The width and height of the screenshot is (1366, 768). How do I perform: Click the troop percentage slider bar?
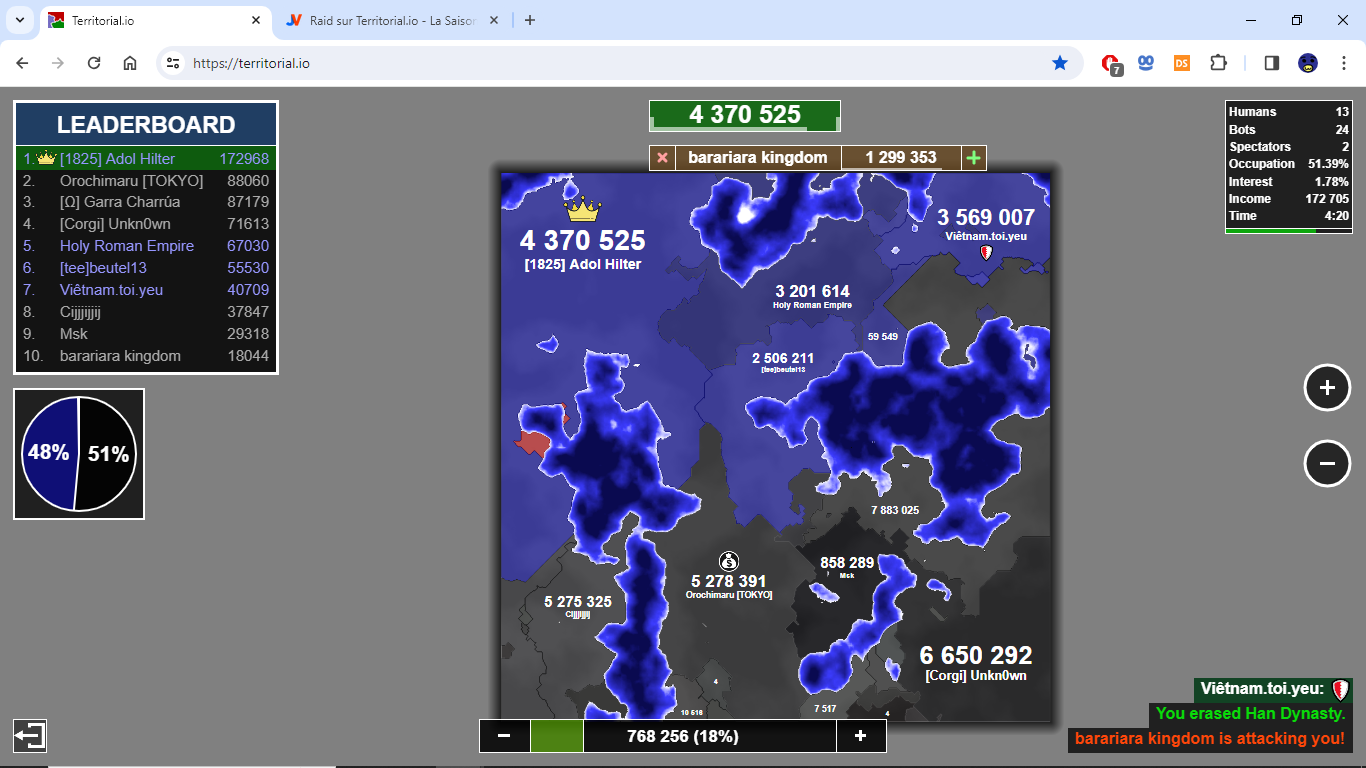pos(682,736)
